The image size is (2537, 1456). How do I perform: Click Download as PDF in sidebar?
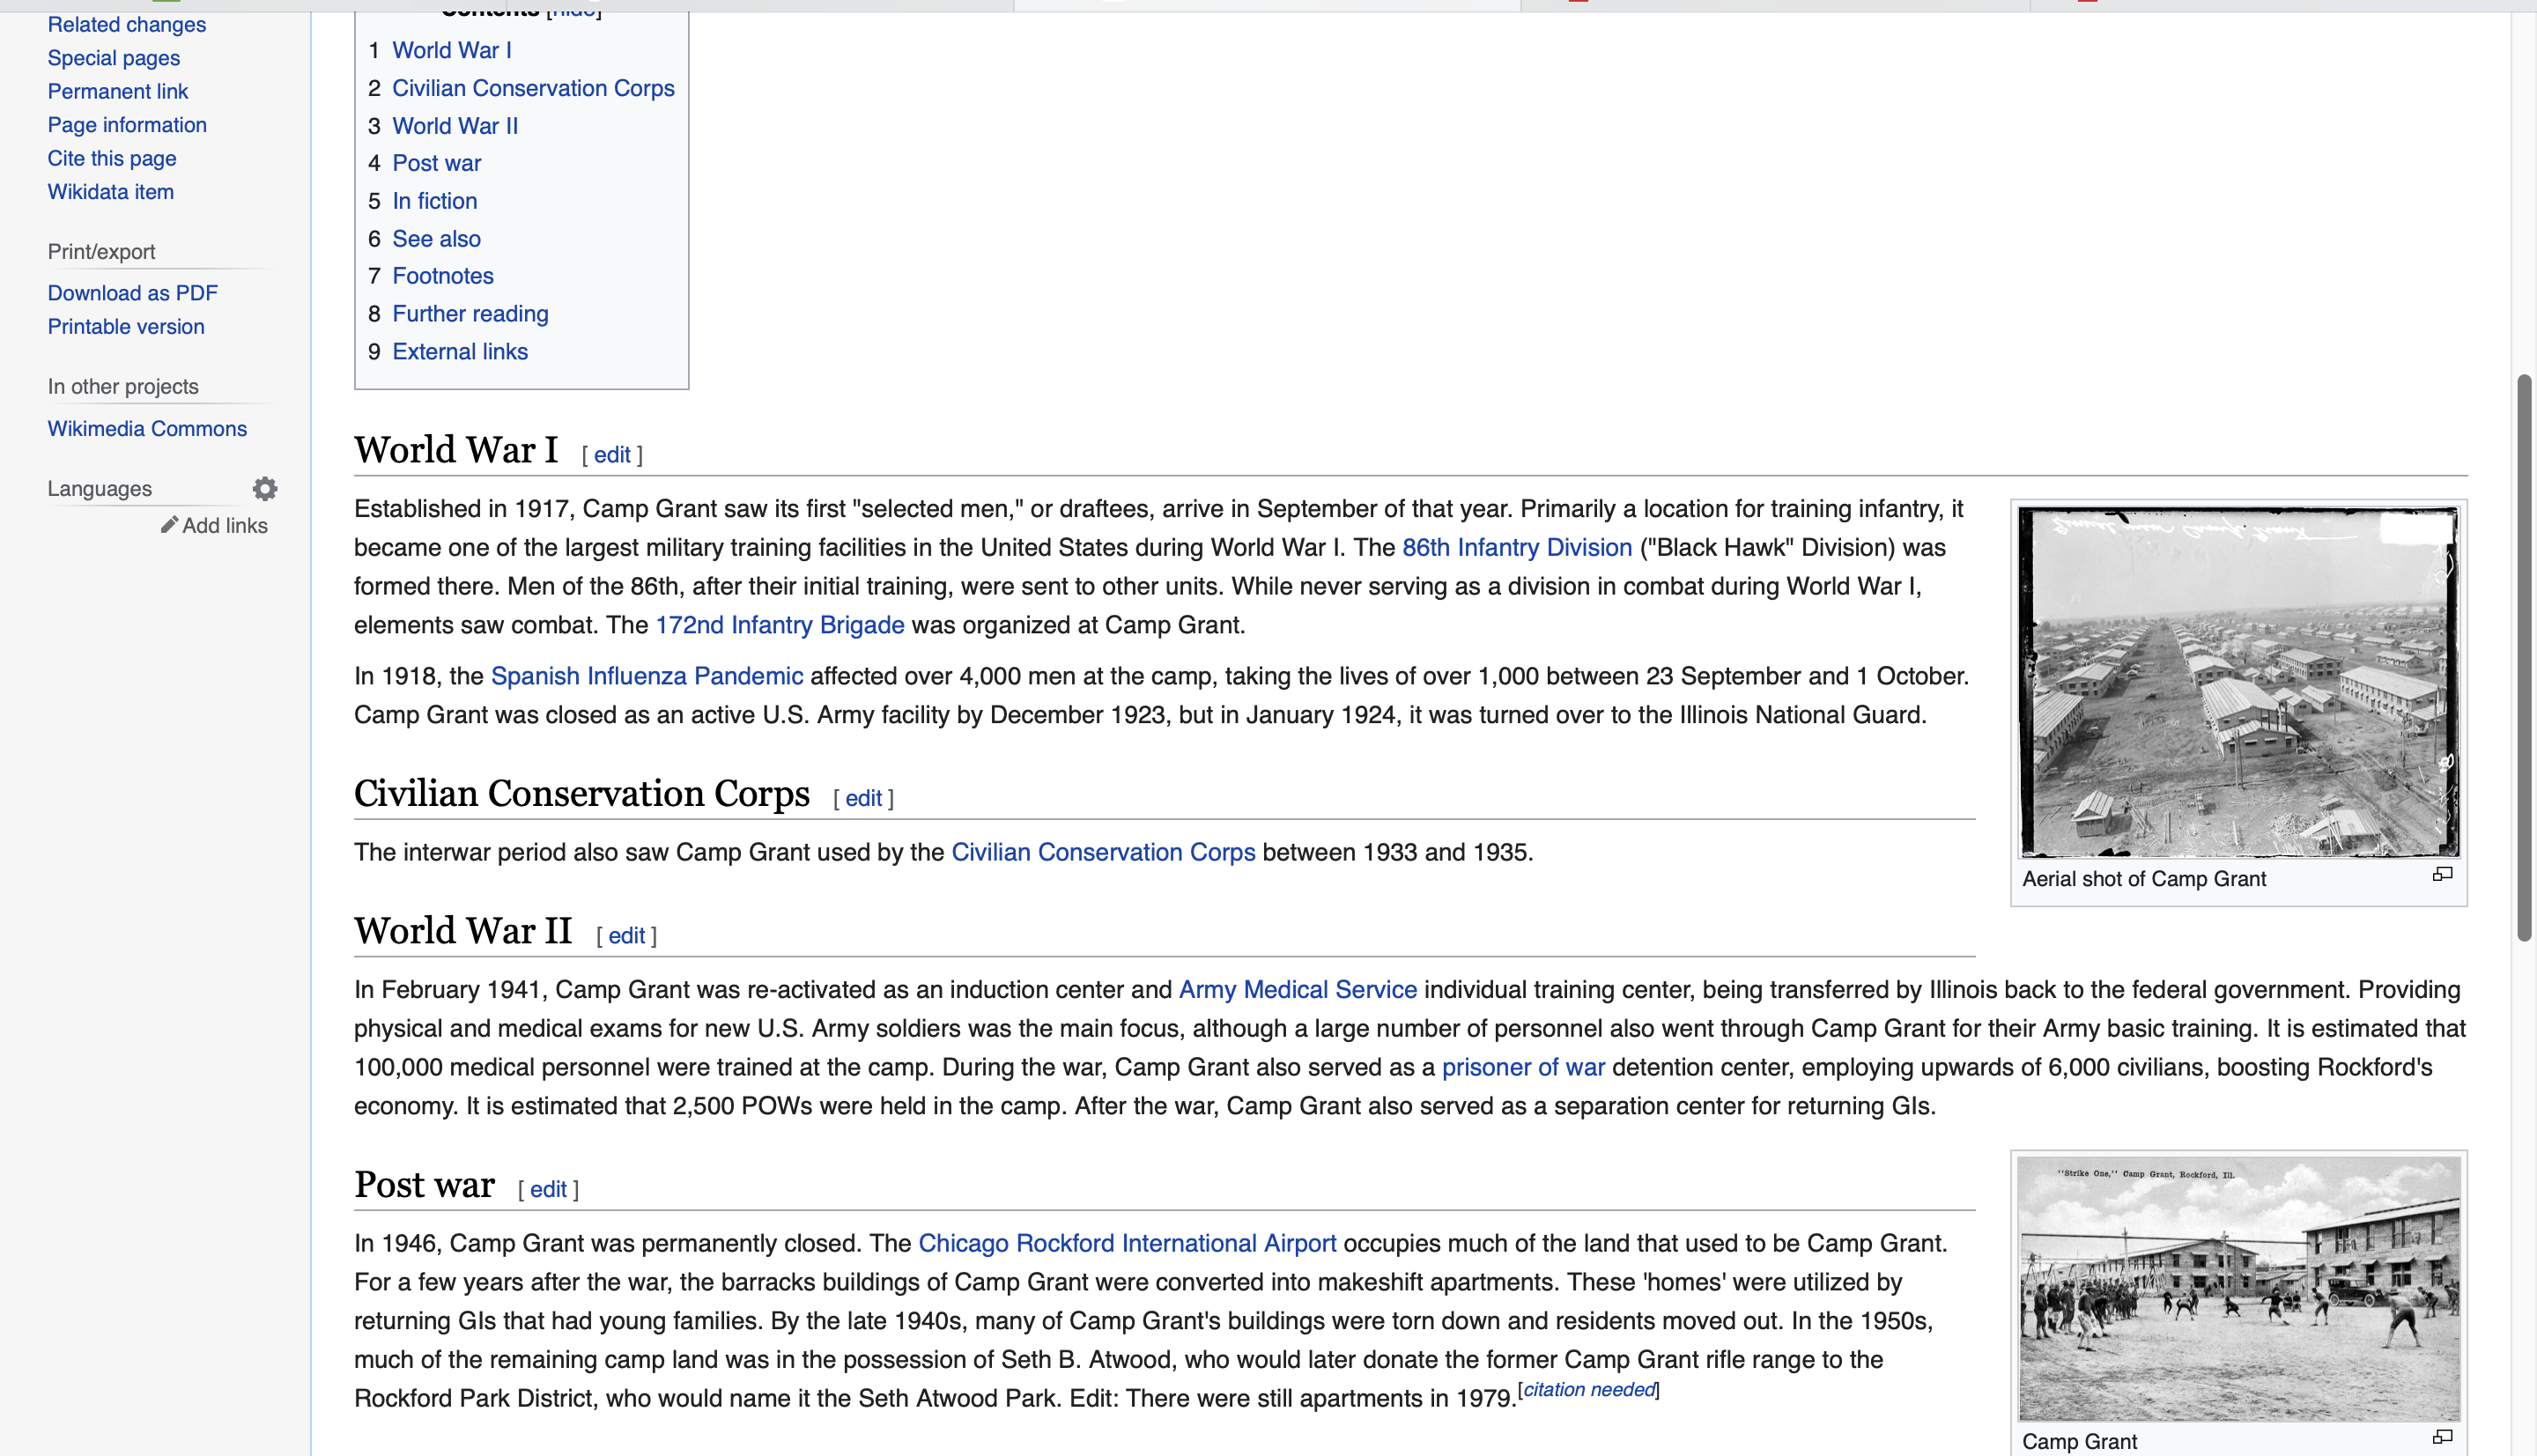pos(132,293)
